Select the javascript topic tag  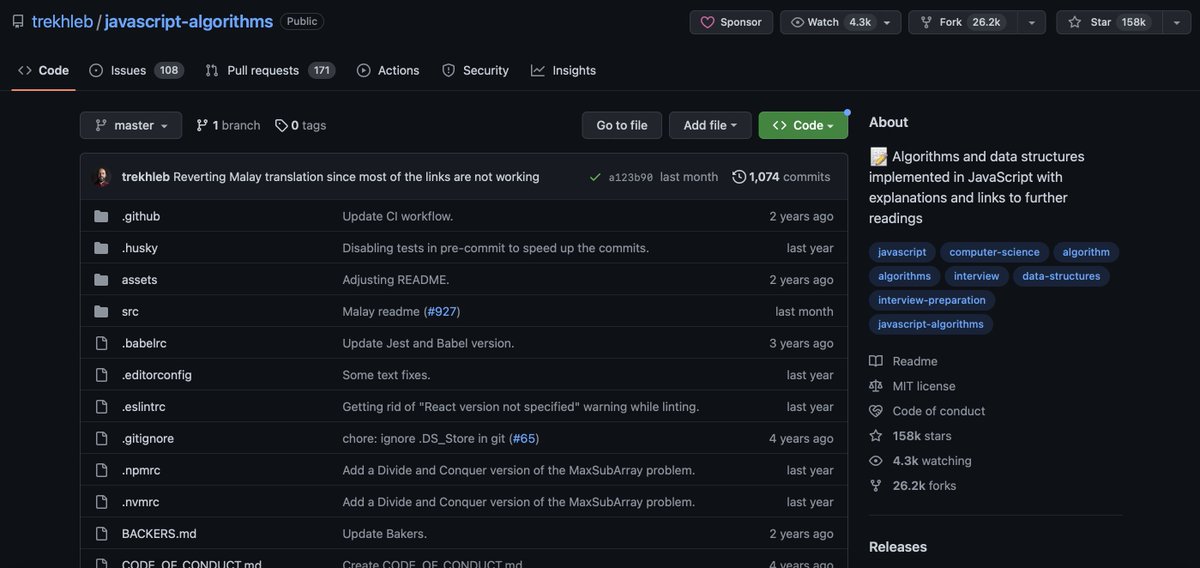point(902,252)
